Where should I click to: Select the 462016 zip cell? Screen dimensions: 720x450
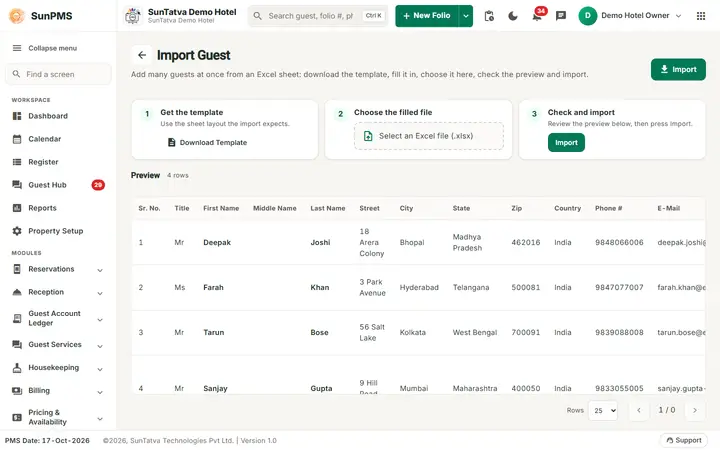click(x=525, y=242)
